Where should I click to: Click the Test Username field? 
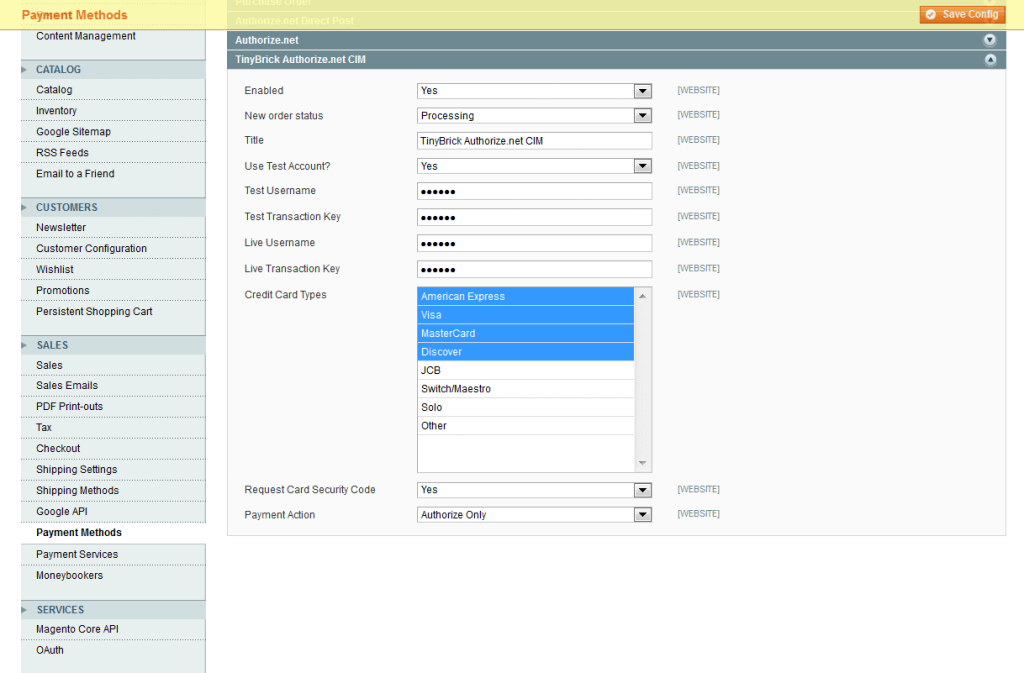point(533,191)
